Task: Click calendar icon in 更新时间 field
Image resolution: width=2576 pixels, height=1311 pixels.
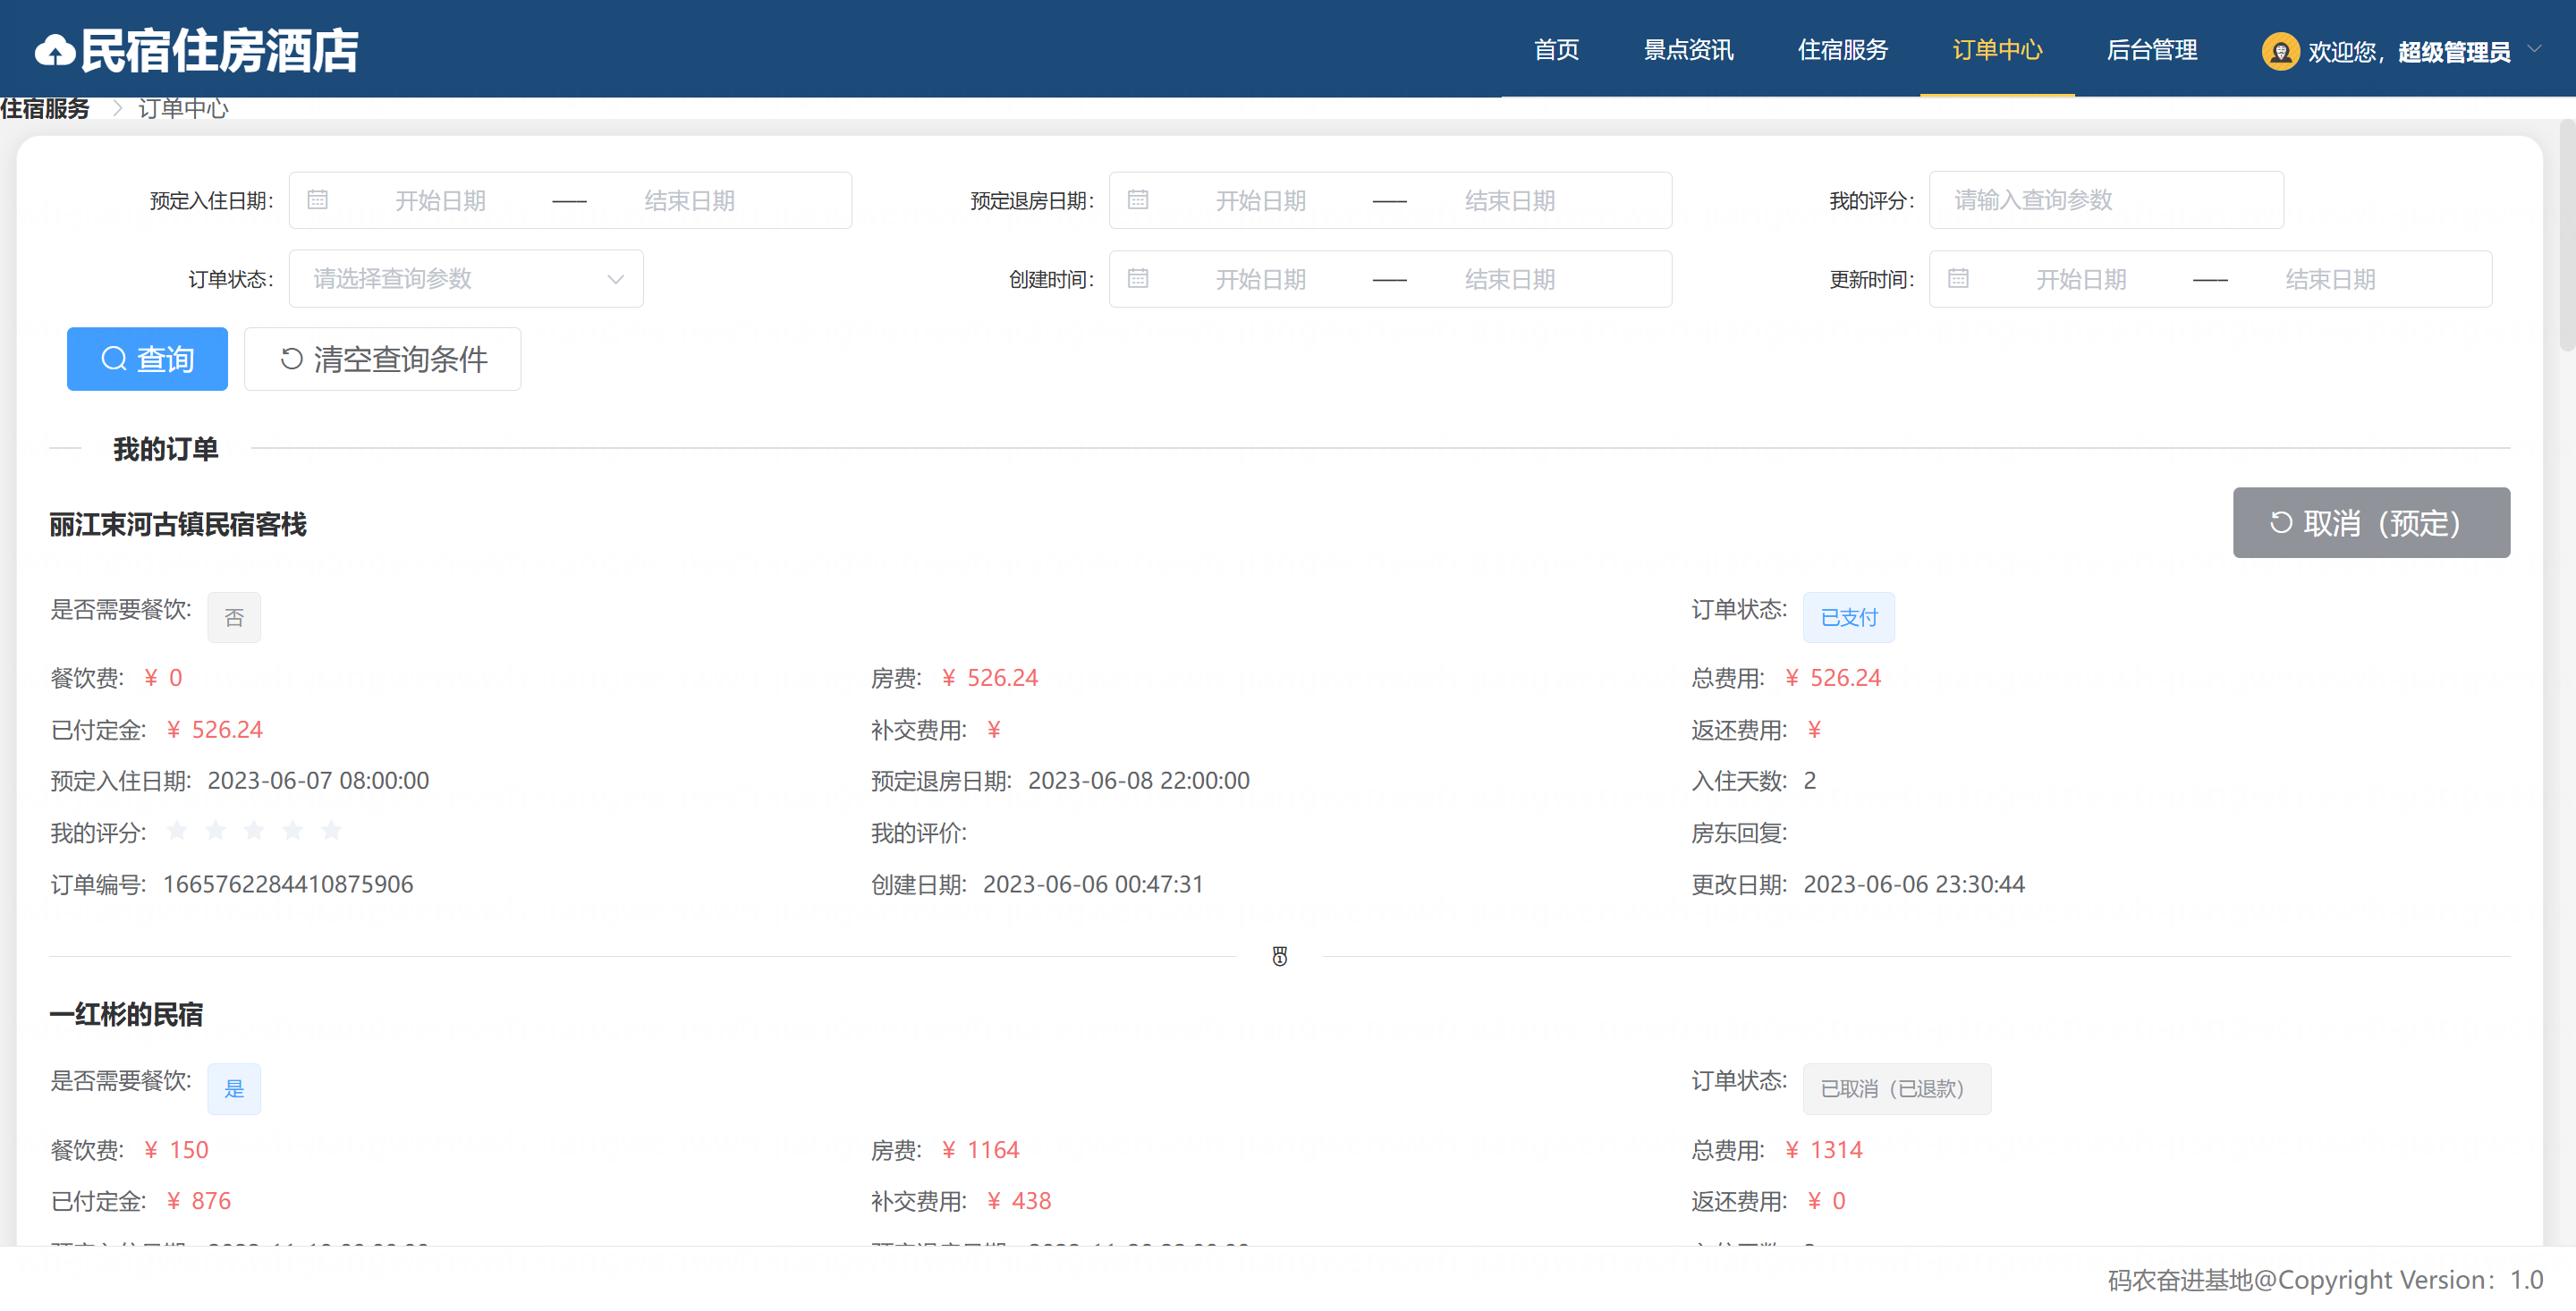Action: (x=1958, y=279)
